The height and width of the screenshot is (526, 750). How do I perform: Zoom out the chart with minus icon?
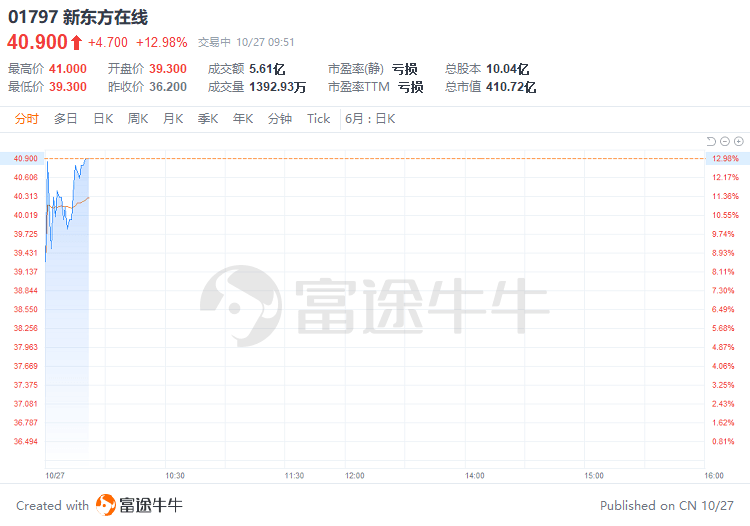click(725, 141)
